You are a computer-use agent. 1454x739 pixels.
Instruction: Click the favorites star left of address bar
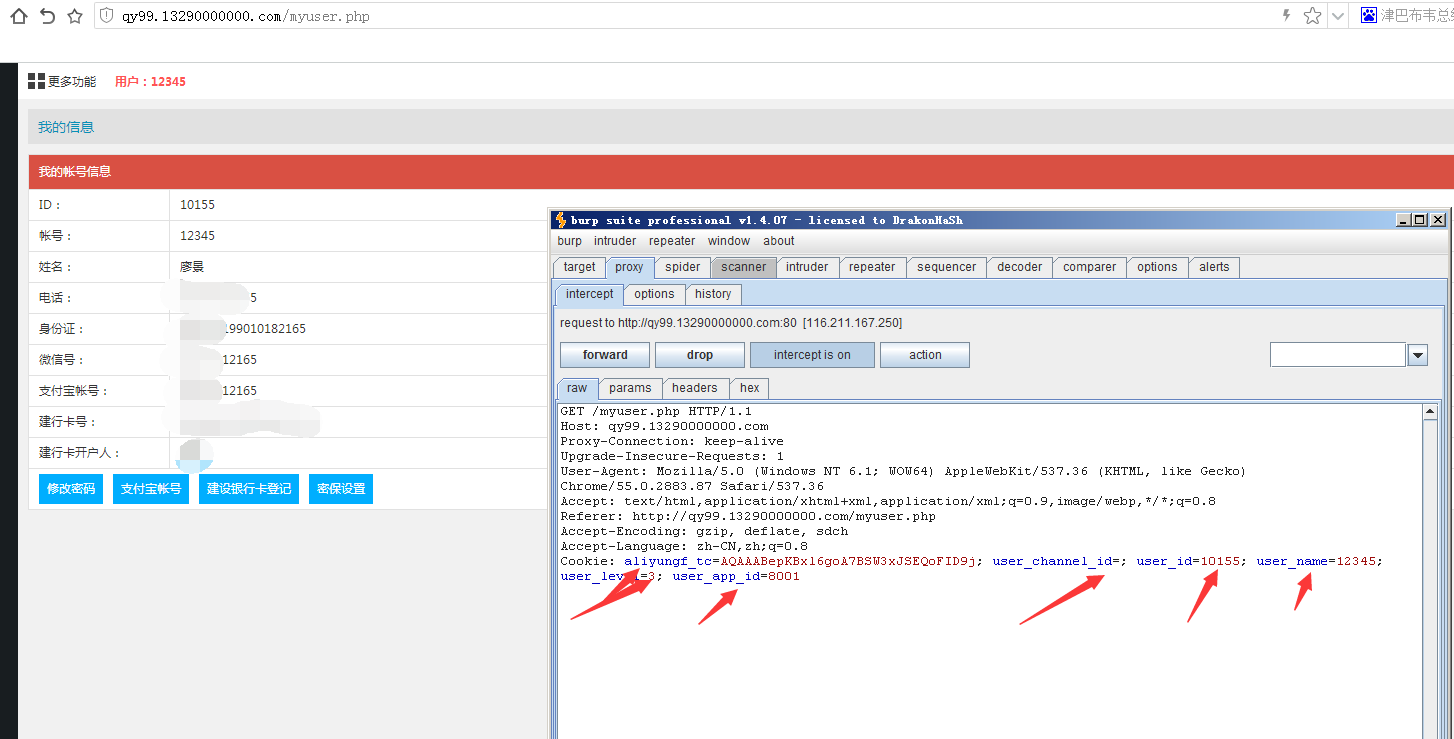tap(74, 16)
